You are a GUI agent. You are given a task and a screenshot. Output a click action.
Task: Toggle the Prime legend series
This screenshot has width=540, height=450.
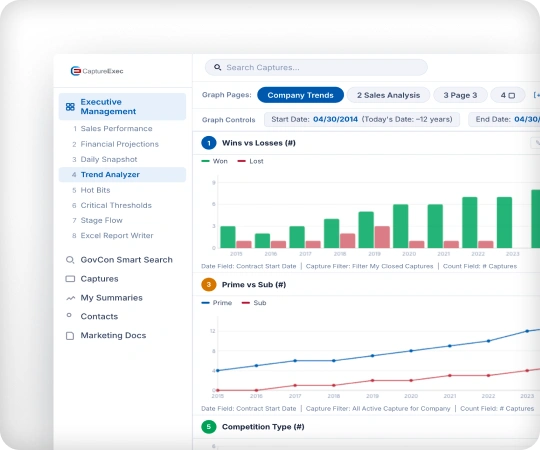coord(217,303)
